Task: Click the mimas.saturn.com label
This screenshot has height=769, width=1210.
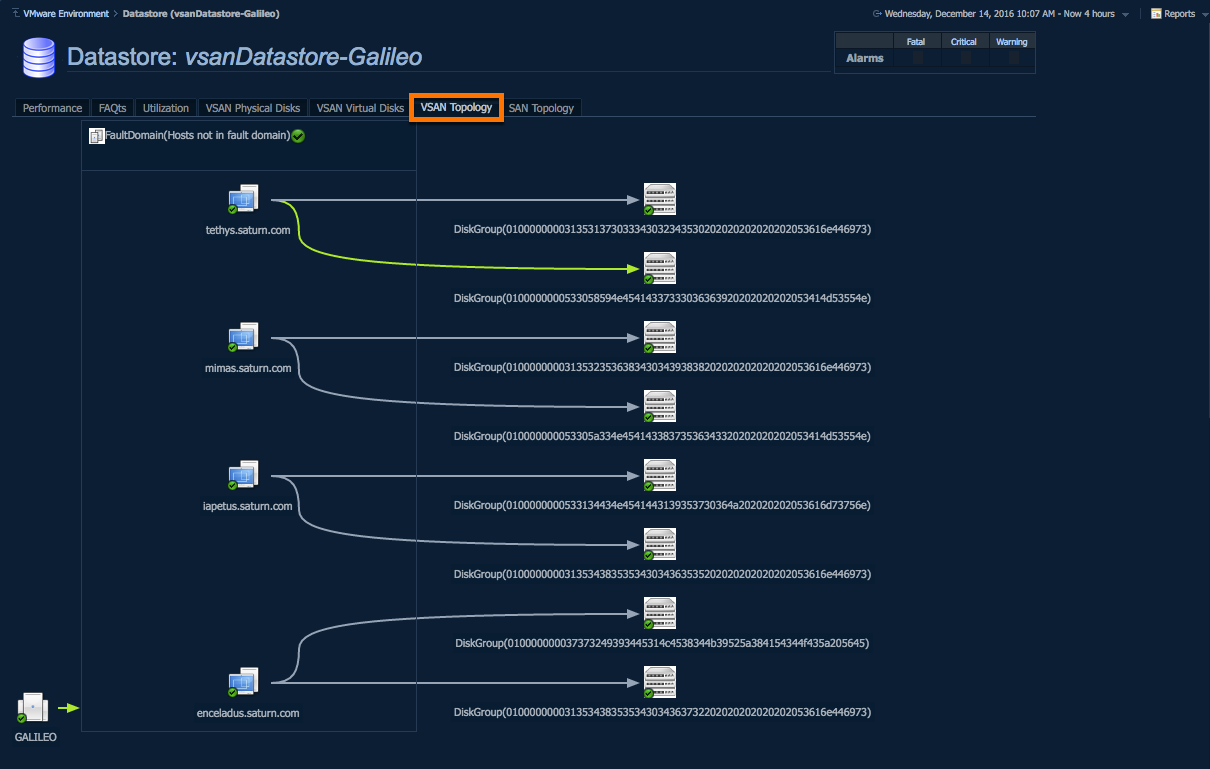Action: click(248, 368)
